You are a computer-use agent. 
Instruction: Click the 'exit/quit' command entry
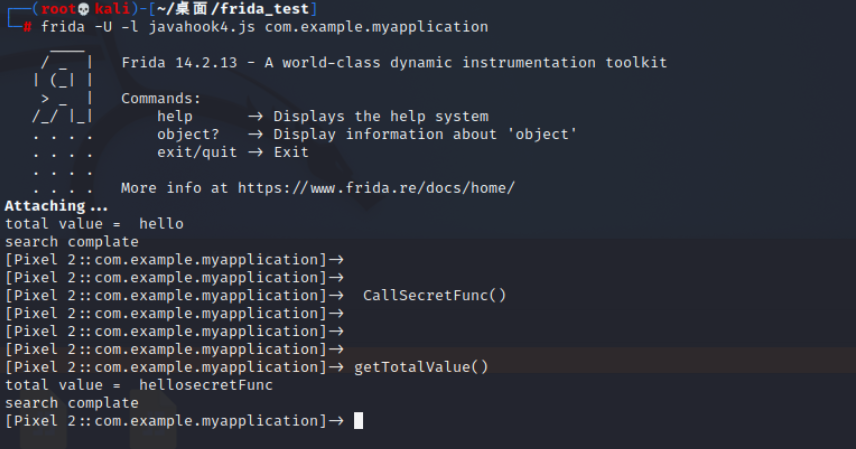pyautogui.click(x=197, y=152)
